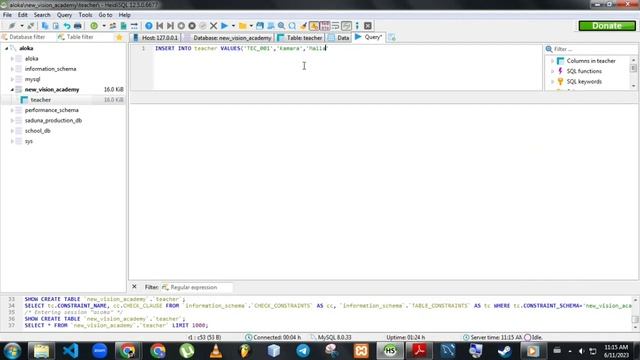Close the filter panel with X
Screen dimensions: 640x360
134,287
